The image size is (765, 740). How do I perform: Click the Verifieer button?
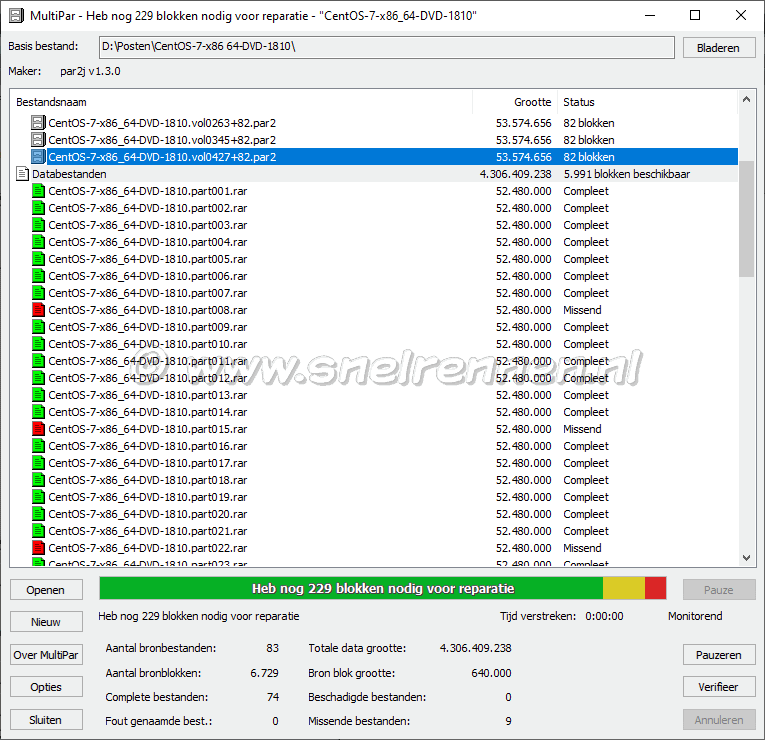(719, 687)
